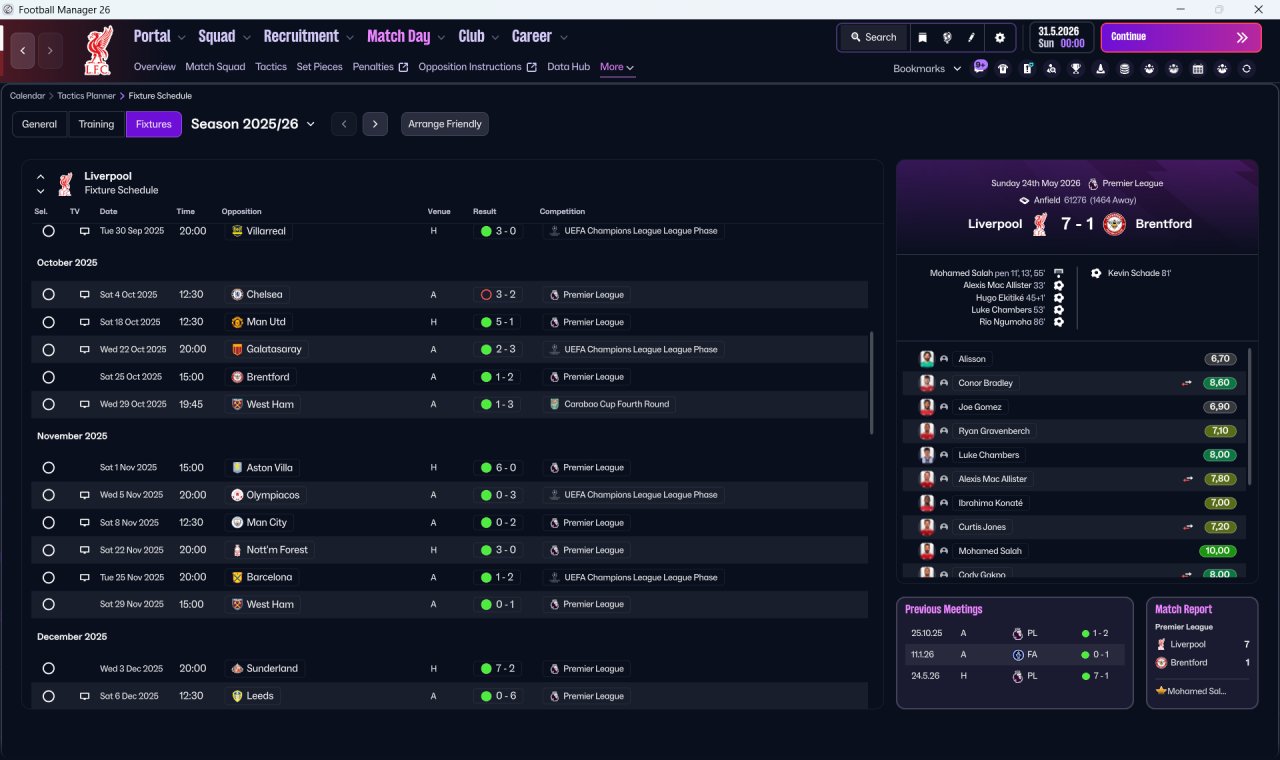The width and height of the screenshot is (1280, 760).
Task: Click the fixture list vertical scrollbar
Action: pos(872,383)
